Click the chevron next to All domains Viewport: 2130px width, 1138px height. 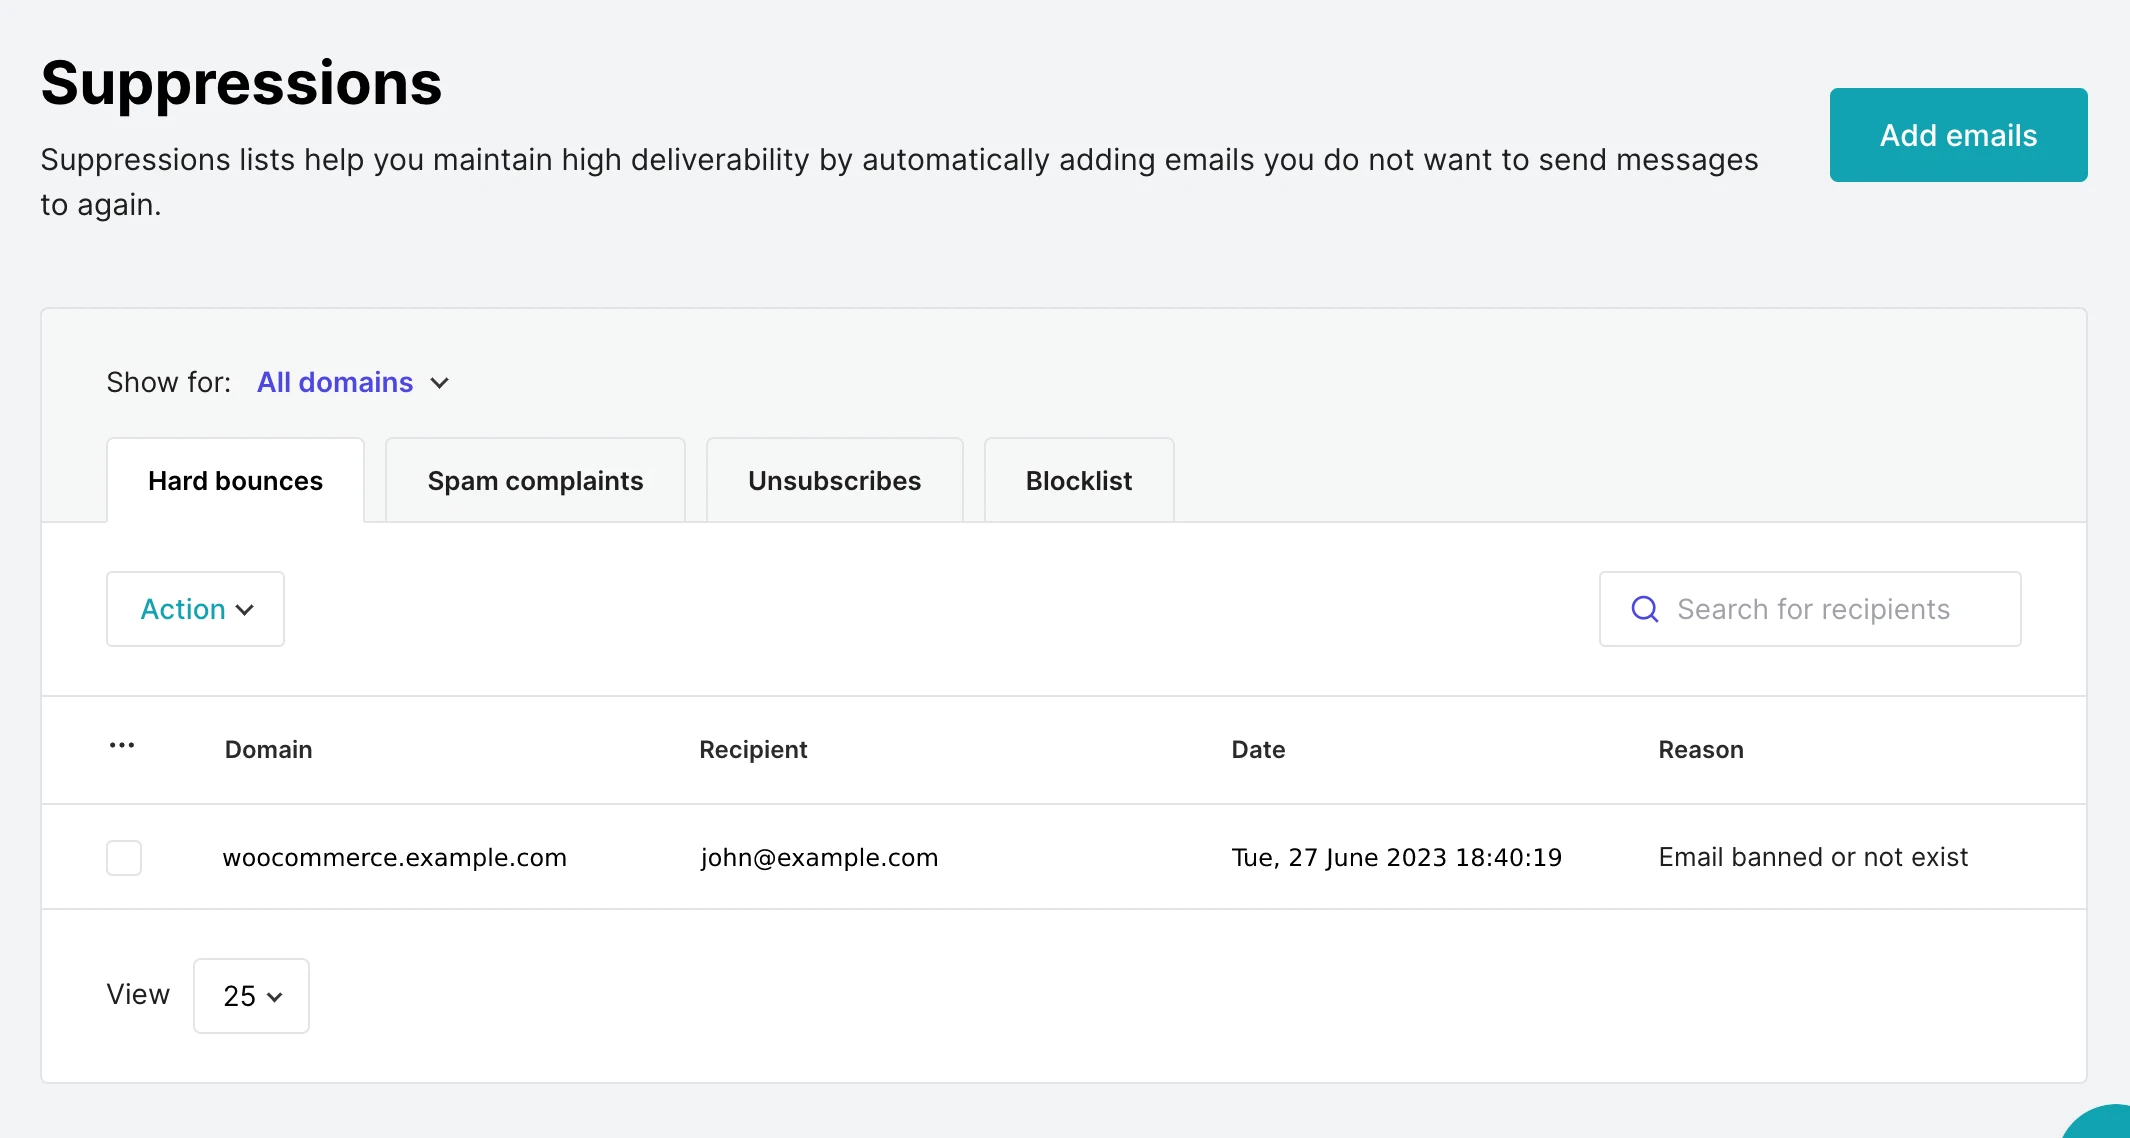tap(440, 383)
